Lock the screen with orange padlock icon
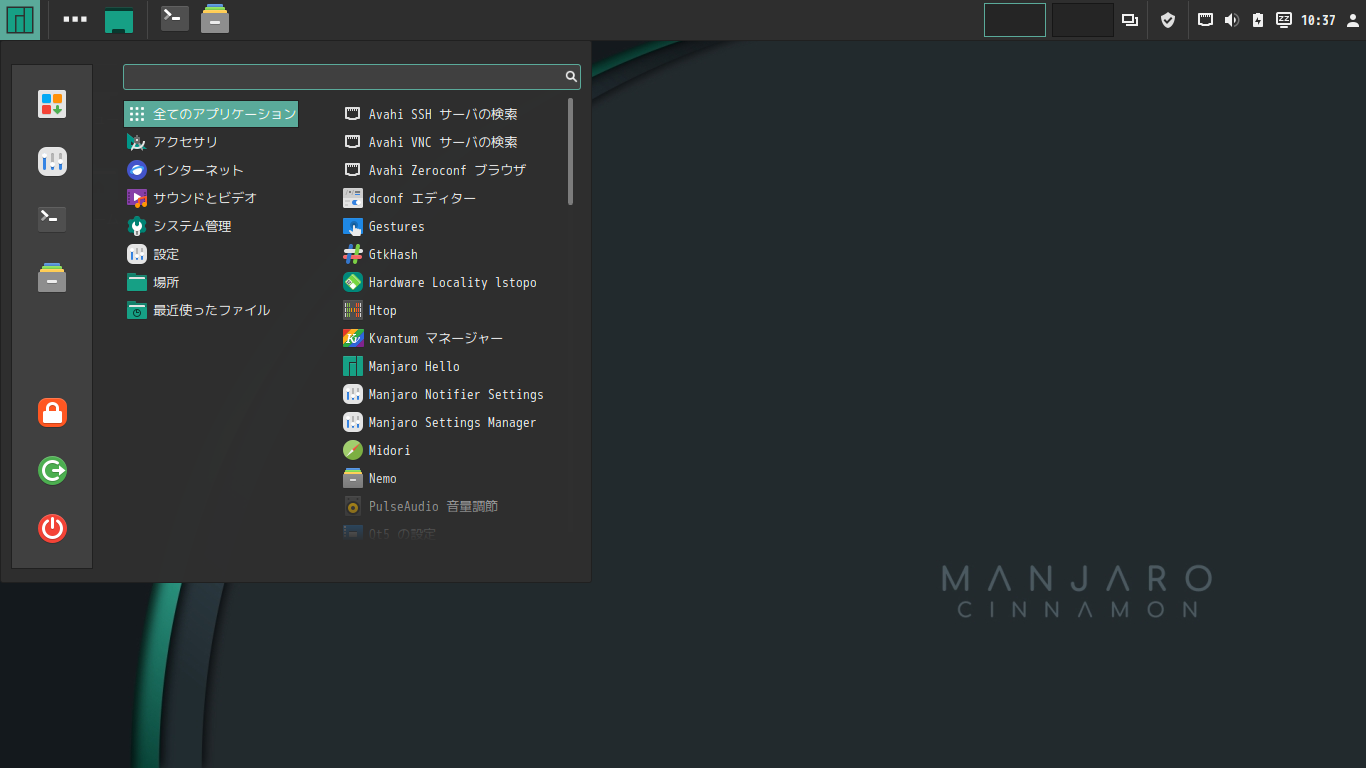The width and height of the screenshot is (1366, 768). [x=52, y=412]
